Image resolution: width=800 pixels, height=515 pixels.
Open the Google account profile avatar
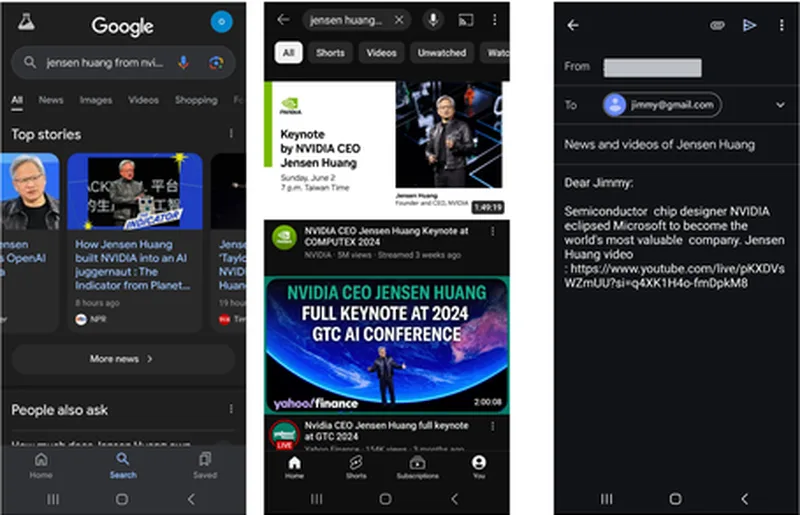(221, 22)
